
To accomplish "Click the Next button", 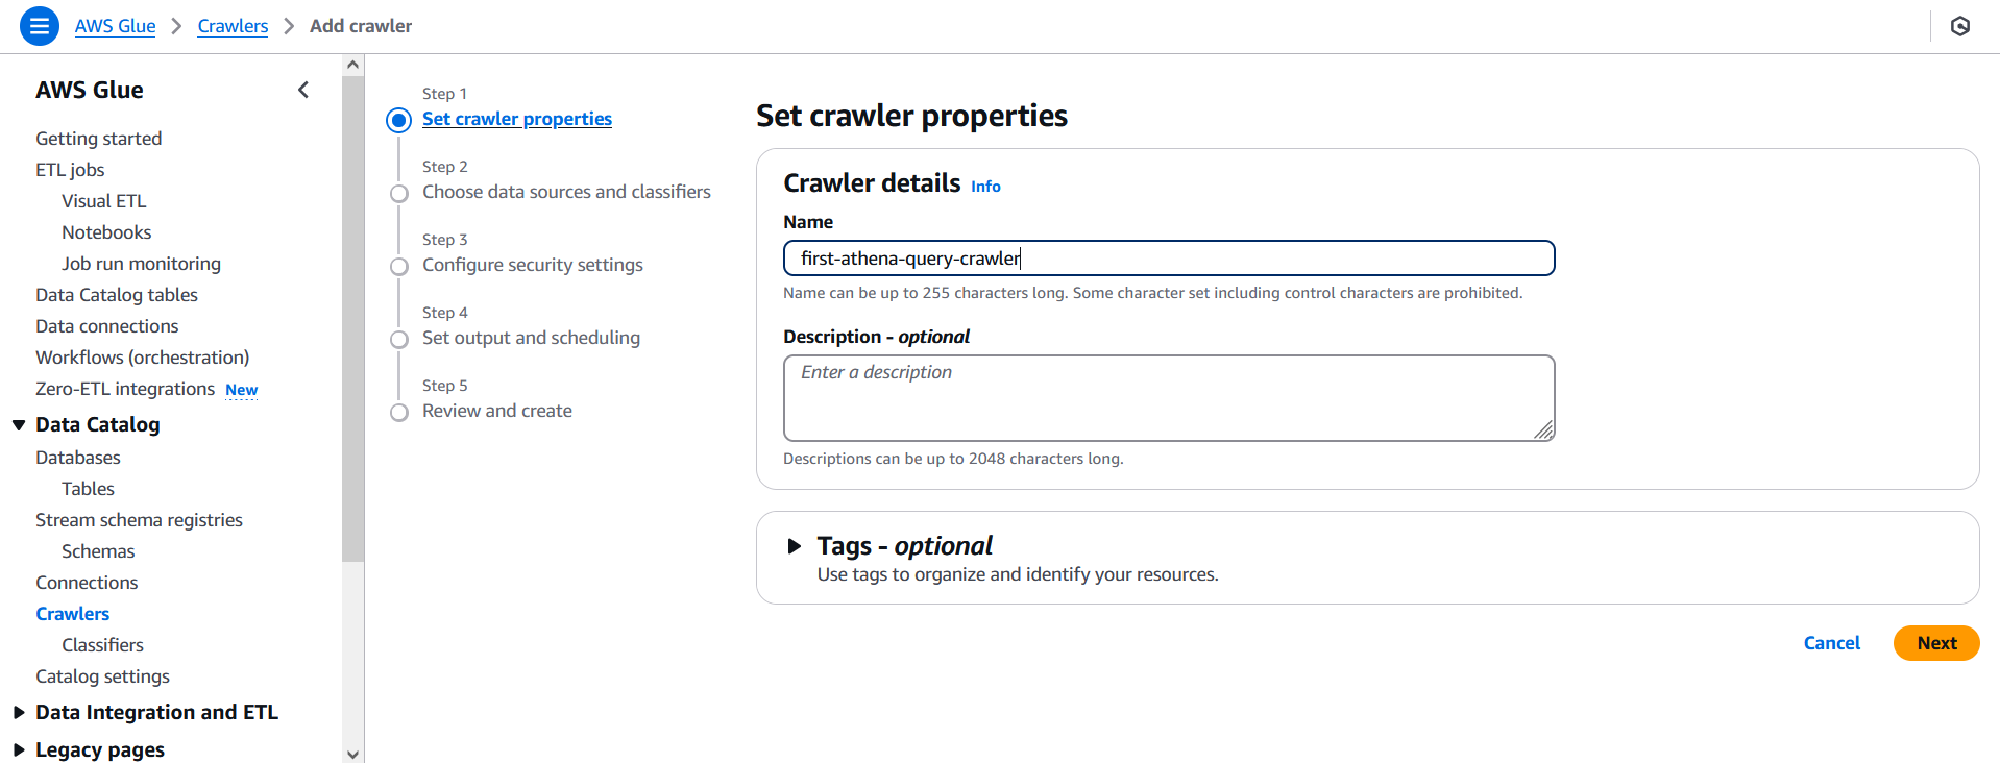I will (x=1936, y=642).
